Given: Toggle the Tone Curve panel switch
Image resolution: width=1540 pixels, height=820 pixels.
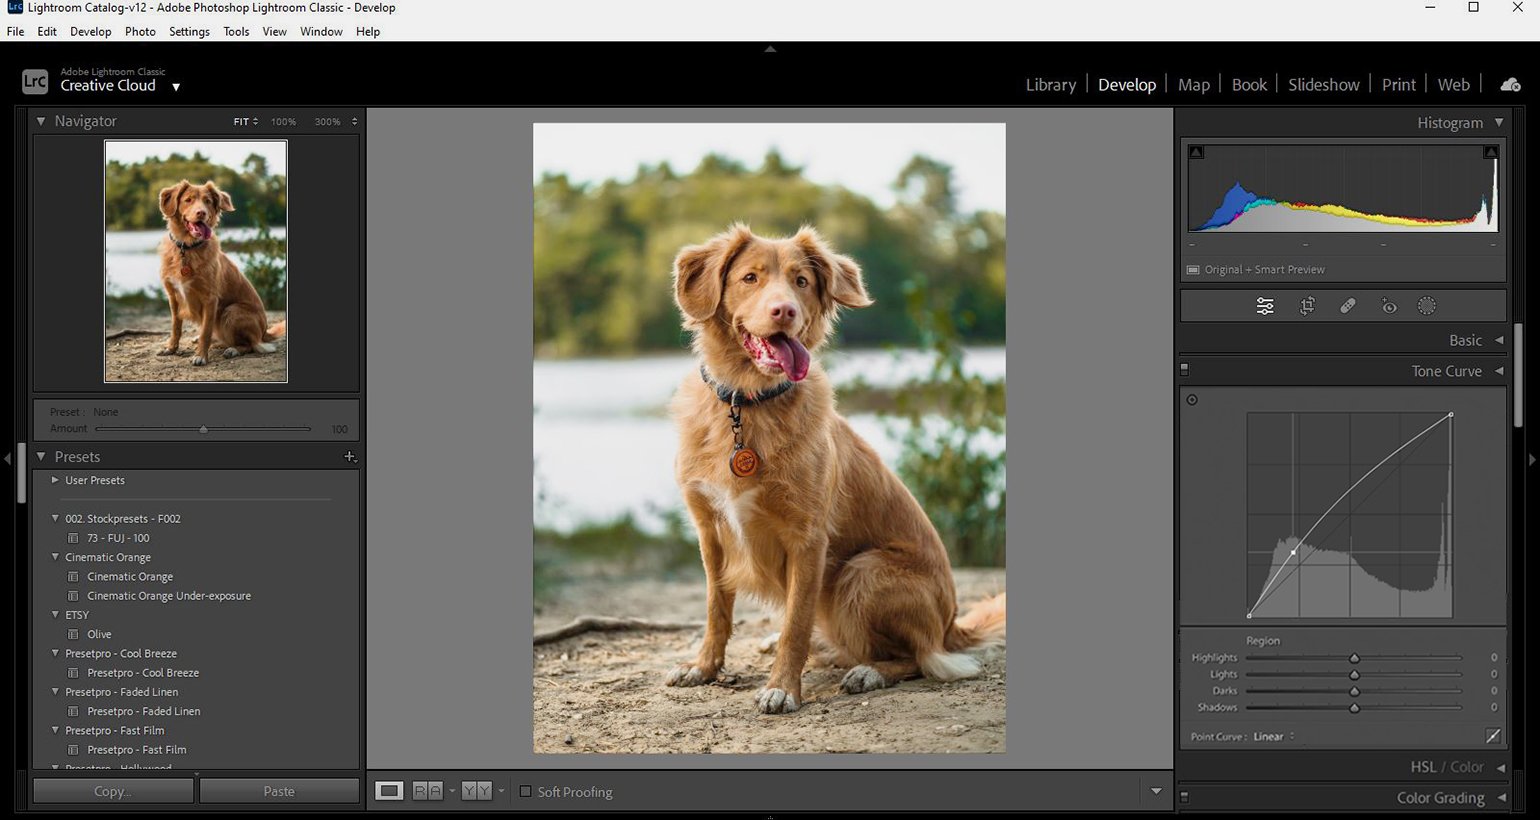Looking at the screenshot, I should (1185, 370).
